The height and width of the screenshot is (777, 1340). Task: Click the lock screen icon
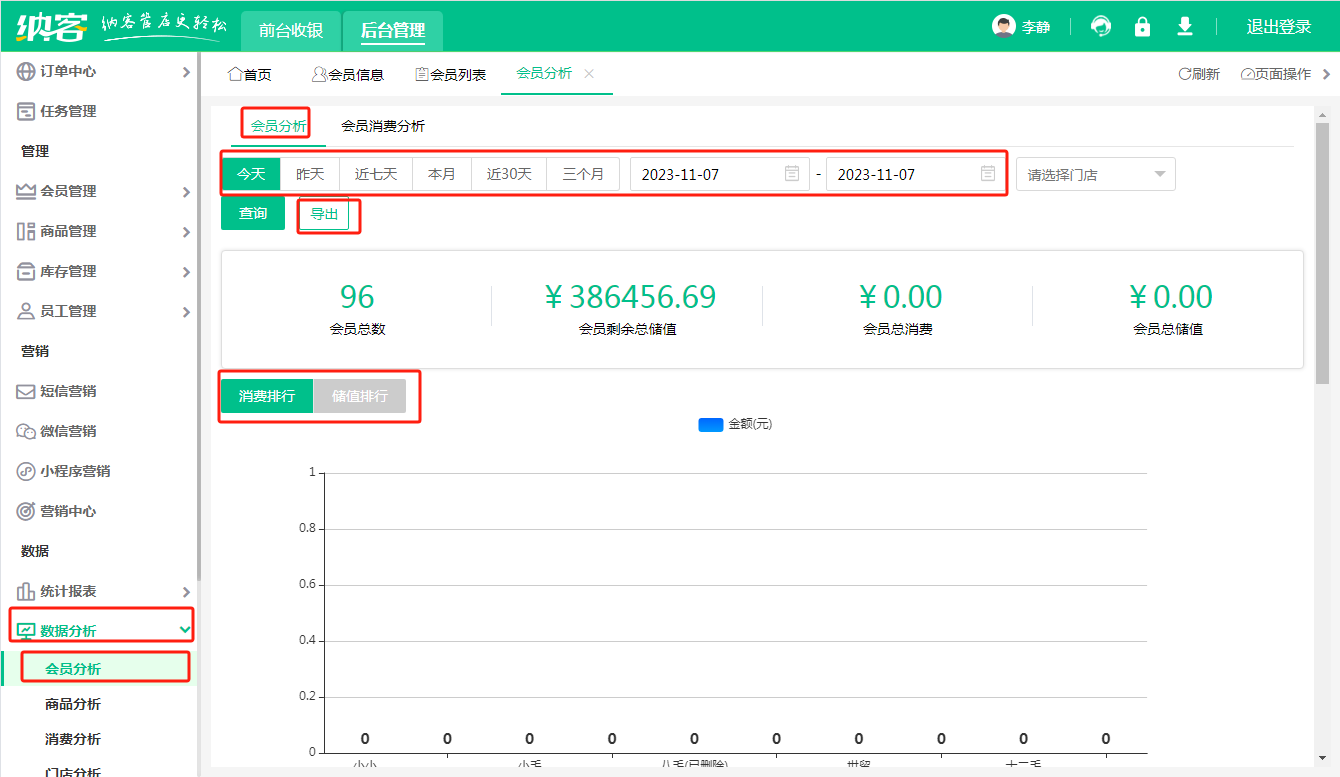(1142, 27)
